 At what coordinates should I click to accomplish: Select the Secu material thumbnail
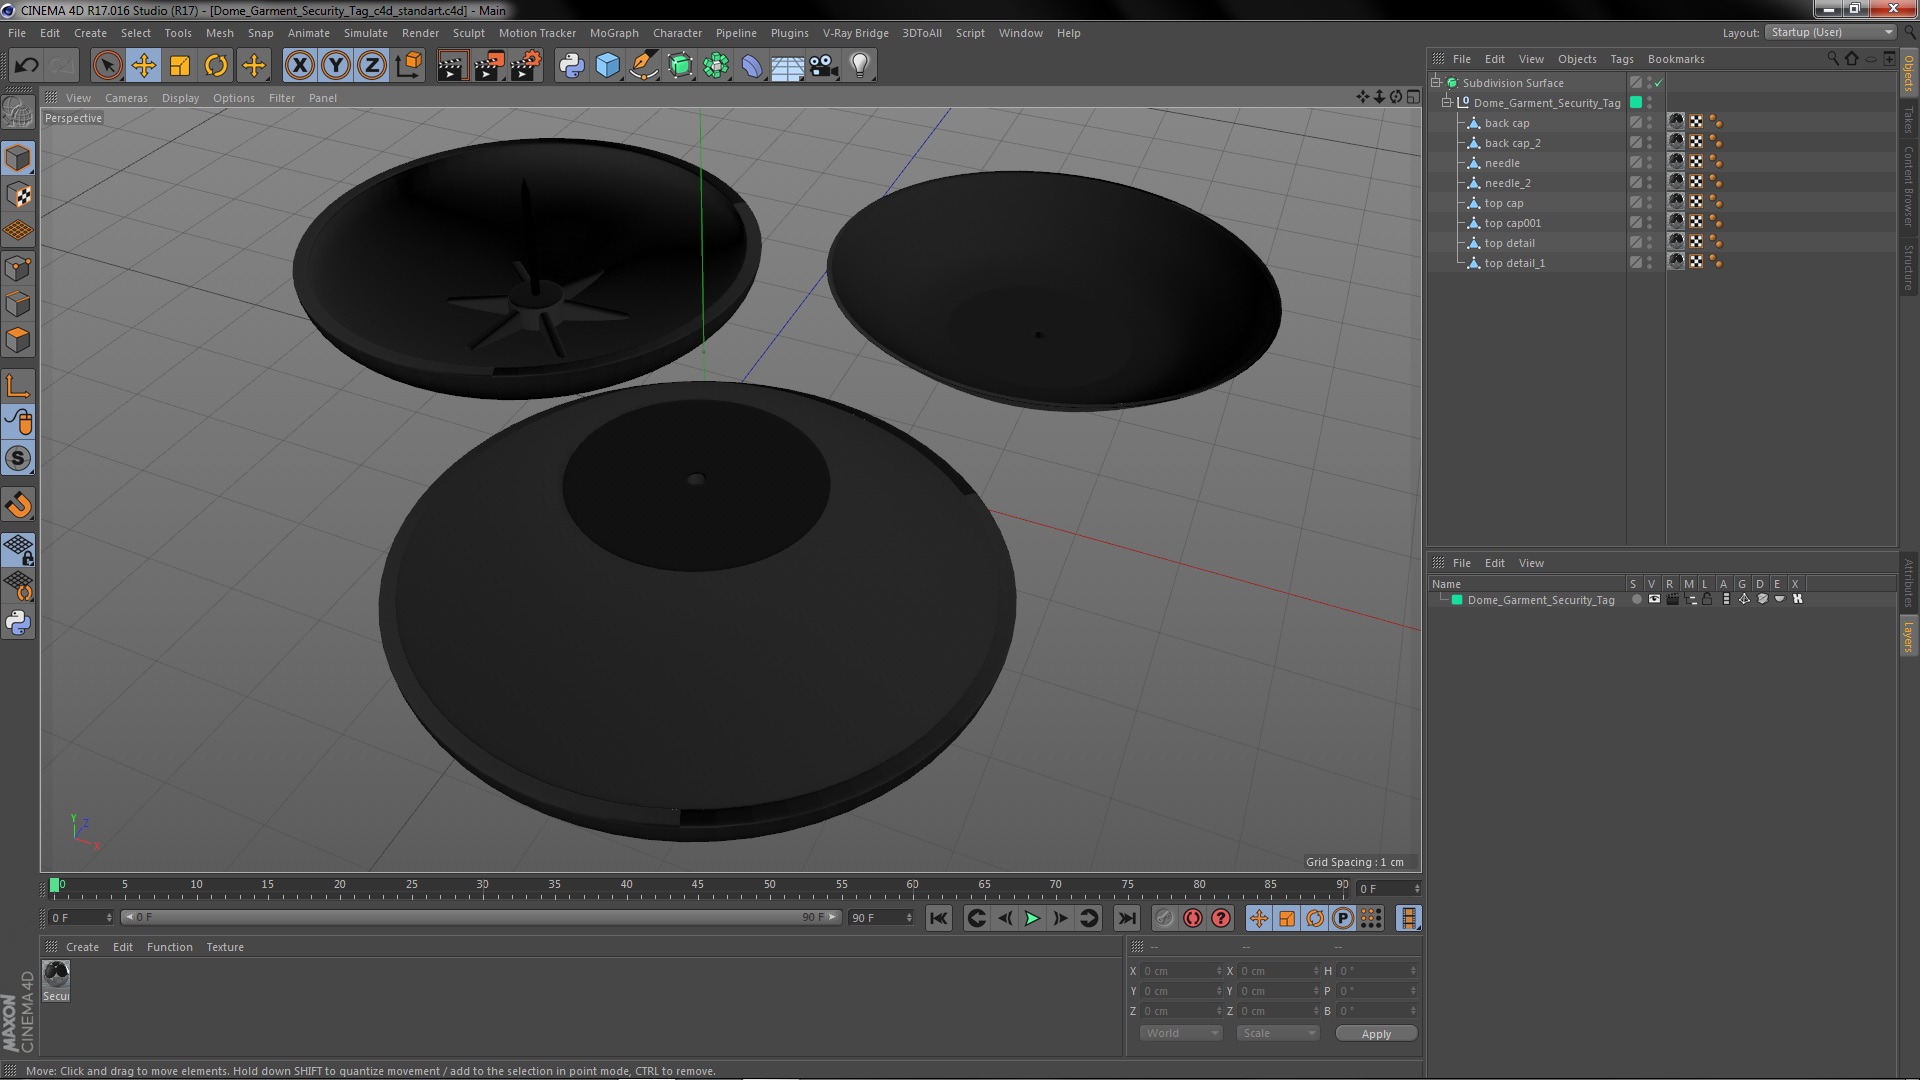[x=56, y=980]
